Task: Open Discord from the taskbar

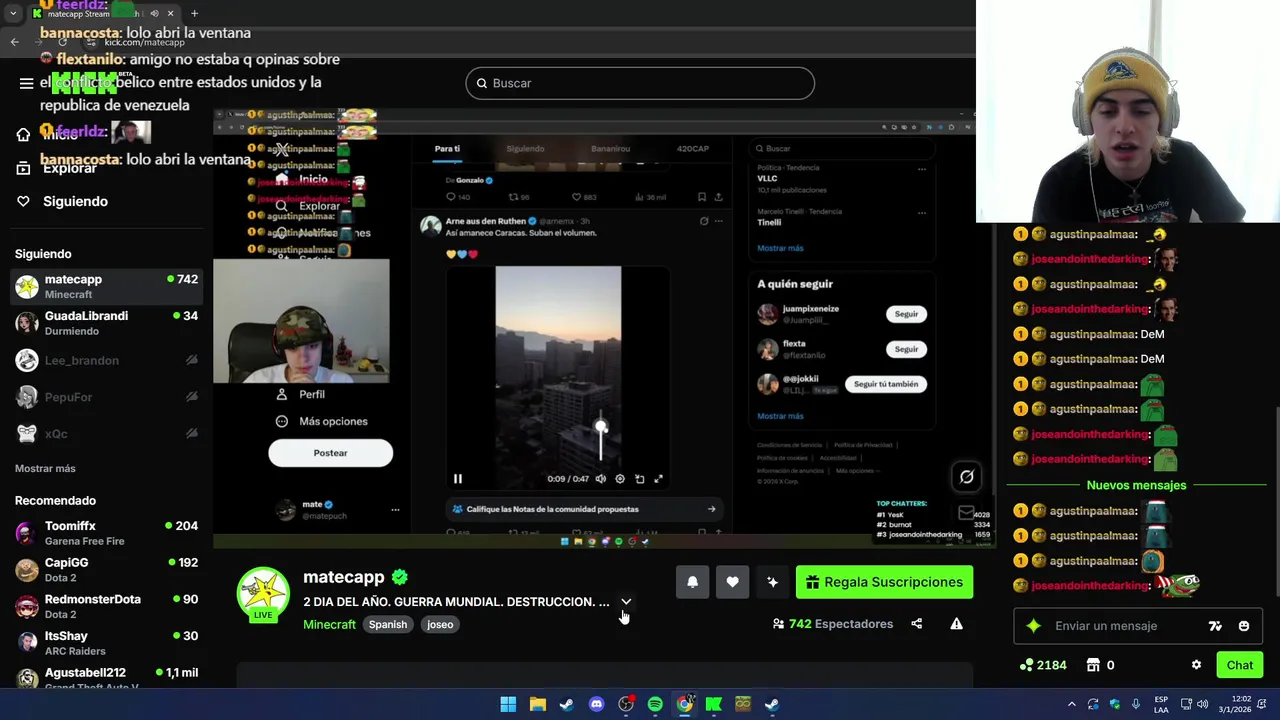Action: click(597, 704)
